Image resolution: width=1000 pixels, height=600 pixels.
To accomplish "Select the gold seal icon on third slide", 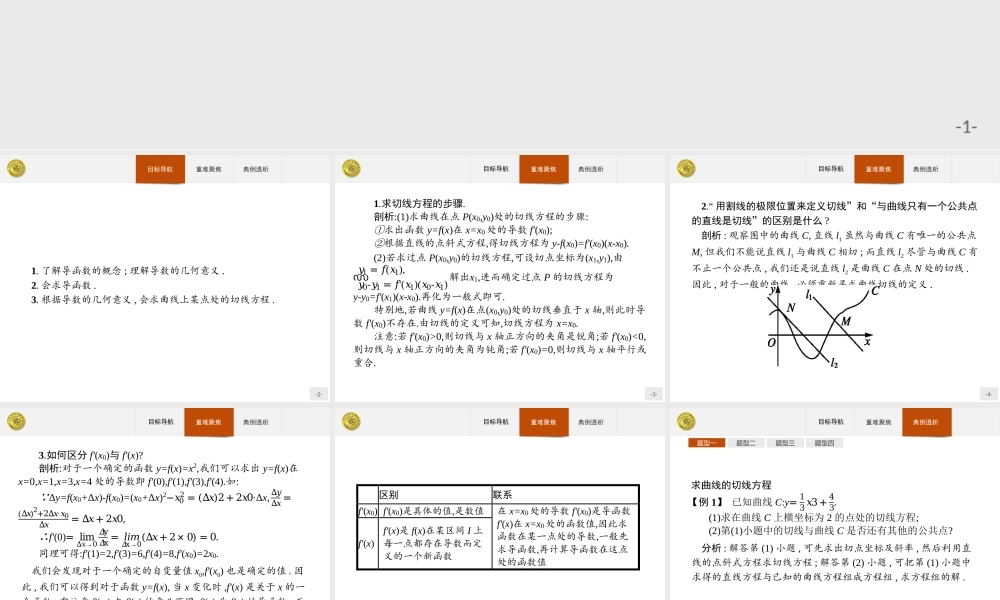I will [x=684, y=168].
